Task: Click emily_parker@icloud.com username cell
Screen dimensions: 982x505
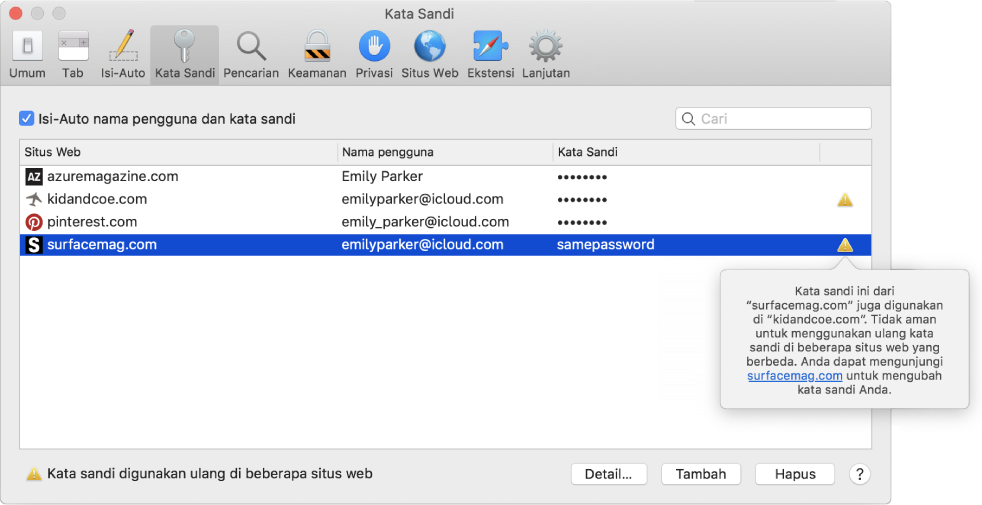Action: 425,222
